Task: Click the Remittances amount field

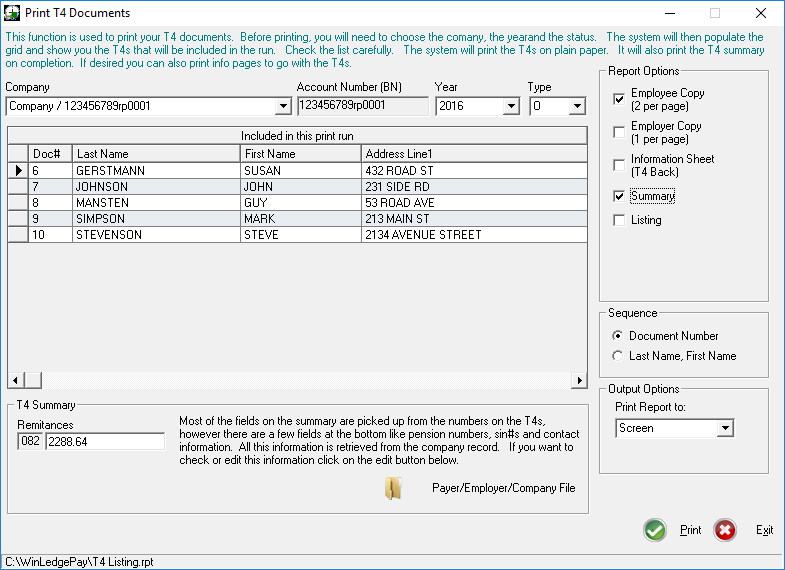Action: point(104,441)
